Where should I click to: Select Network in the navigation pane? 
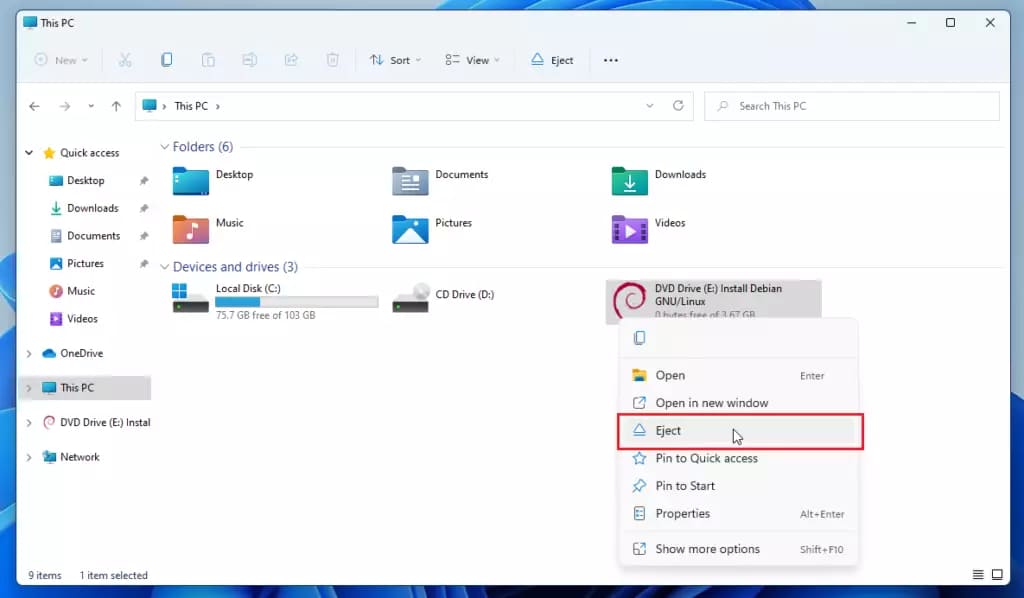[80, 457]
